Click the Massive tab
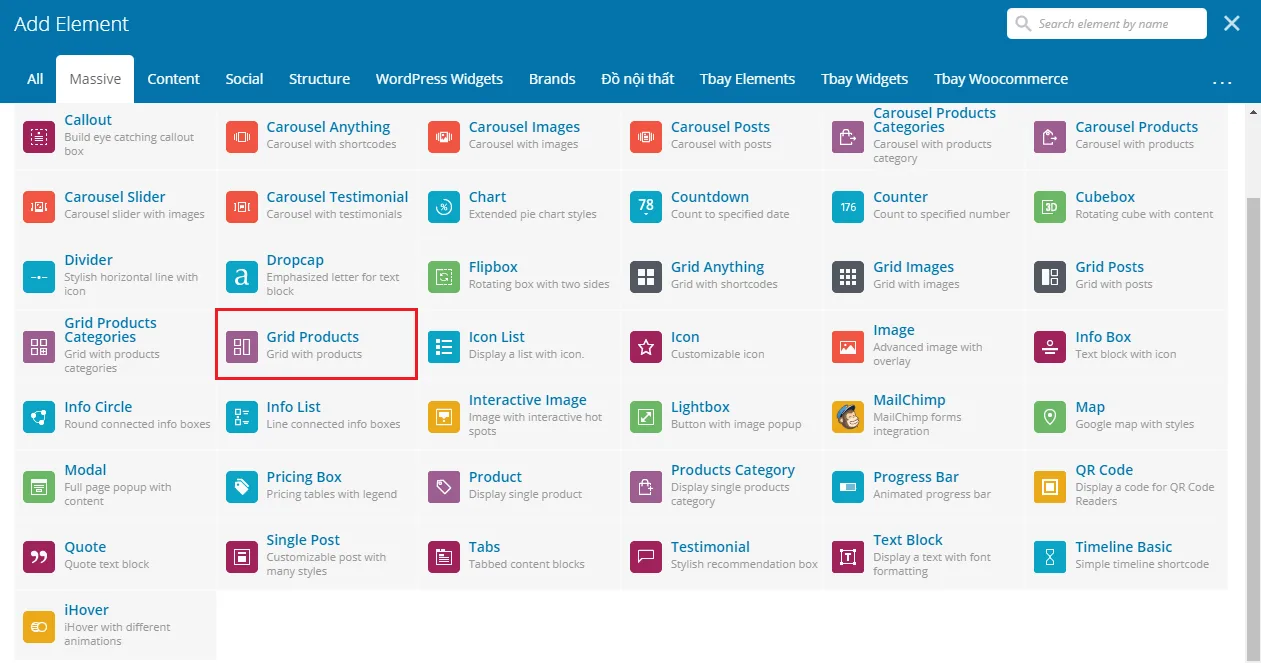 (x=95, y=79)
